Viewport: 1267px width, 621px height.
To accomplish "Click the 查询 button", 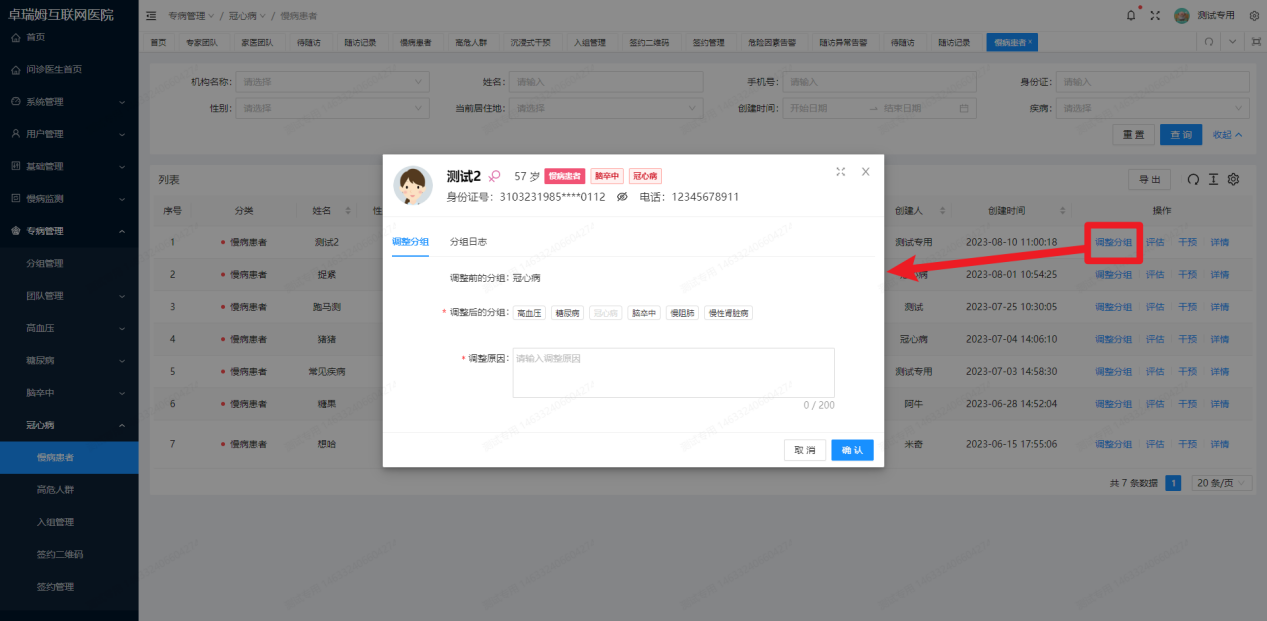I will point(1181,134).
